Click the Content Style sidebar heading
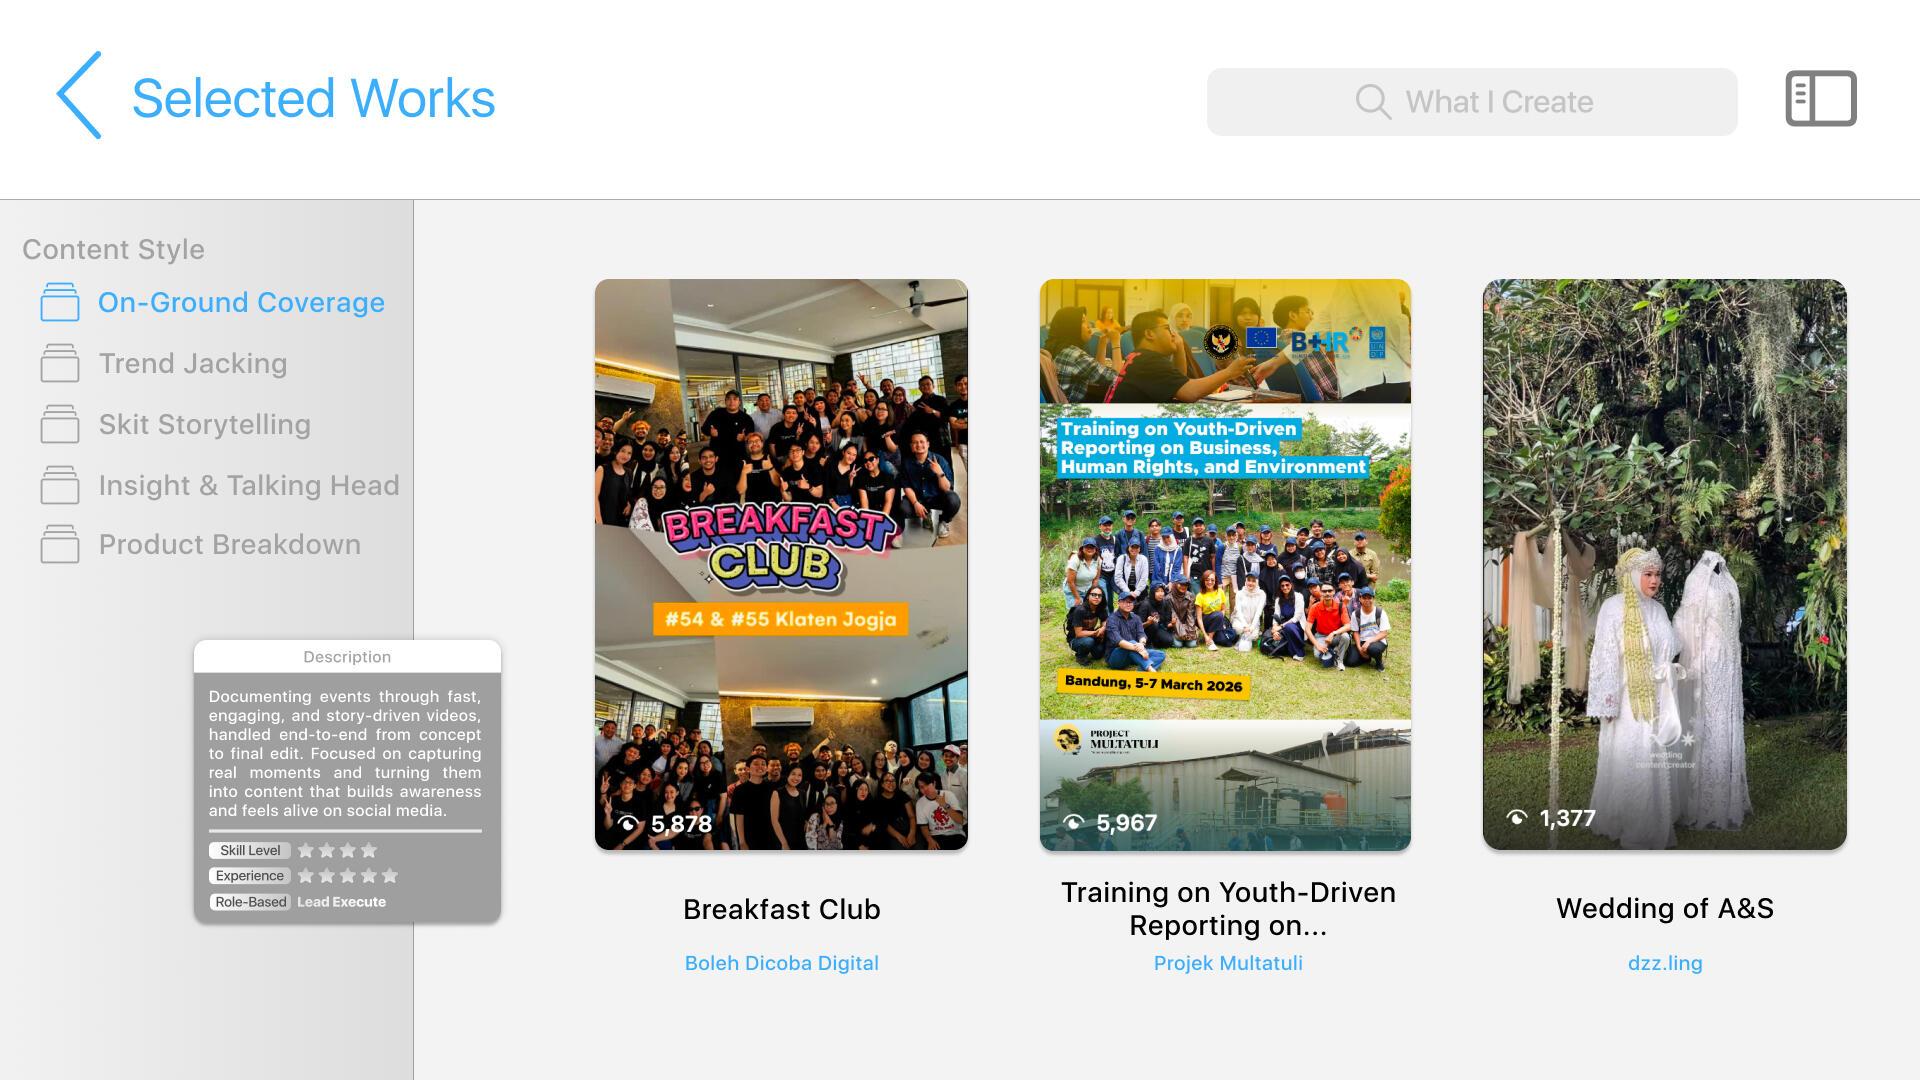 (x=113, y=249)
